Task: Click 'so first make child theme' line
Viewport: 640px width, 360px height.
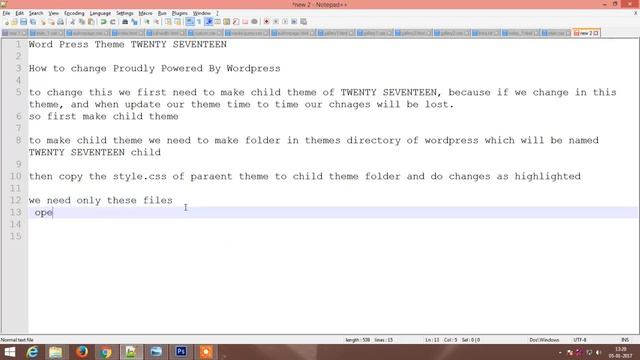Action: [103, 116]
